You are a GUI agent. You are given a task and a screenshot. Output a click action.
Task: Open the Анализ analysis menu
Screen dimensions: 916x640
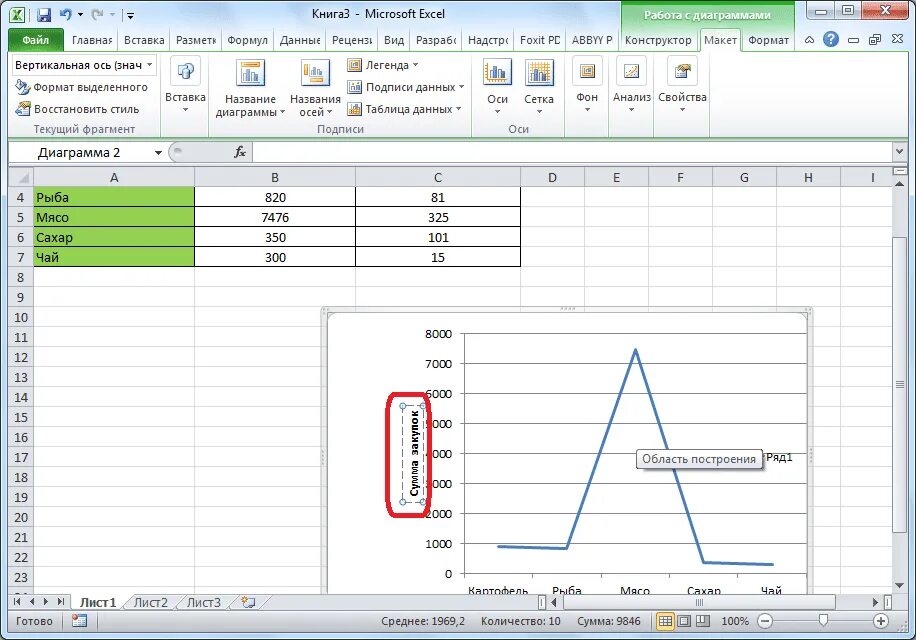(632, 85)
